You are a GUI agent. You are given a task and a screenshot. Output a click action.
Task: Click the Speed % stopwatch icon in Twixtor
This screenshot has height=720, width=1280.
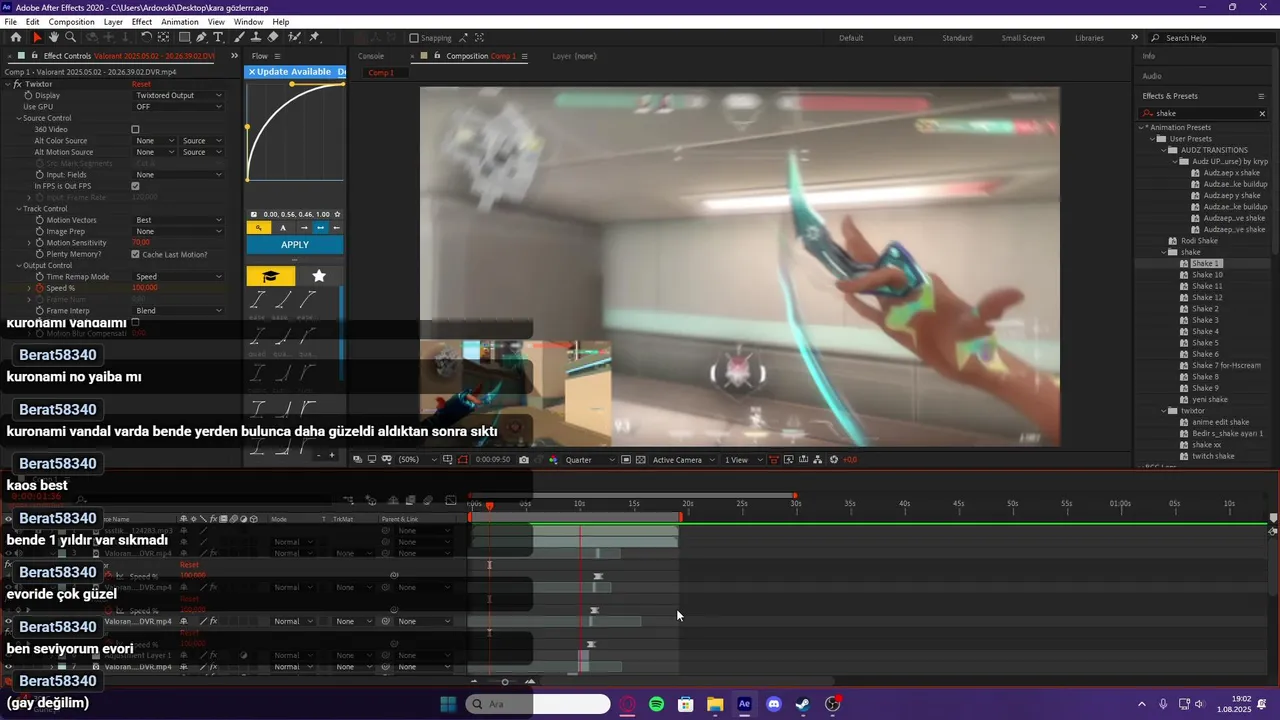[x=40, y=288]
